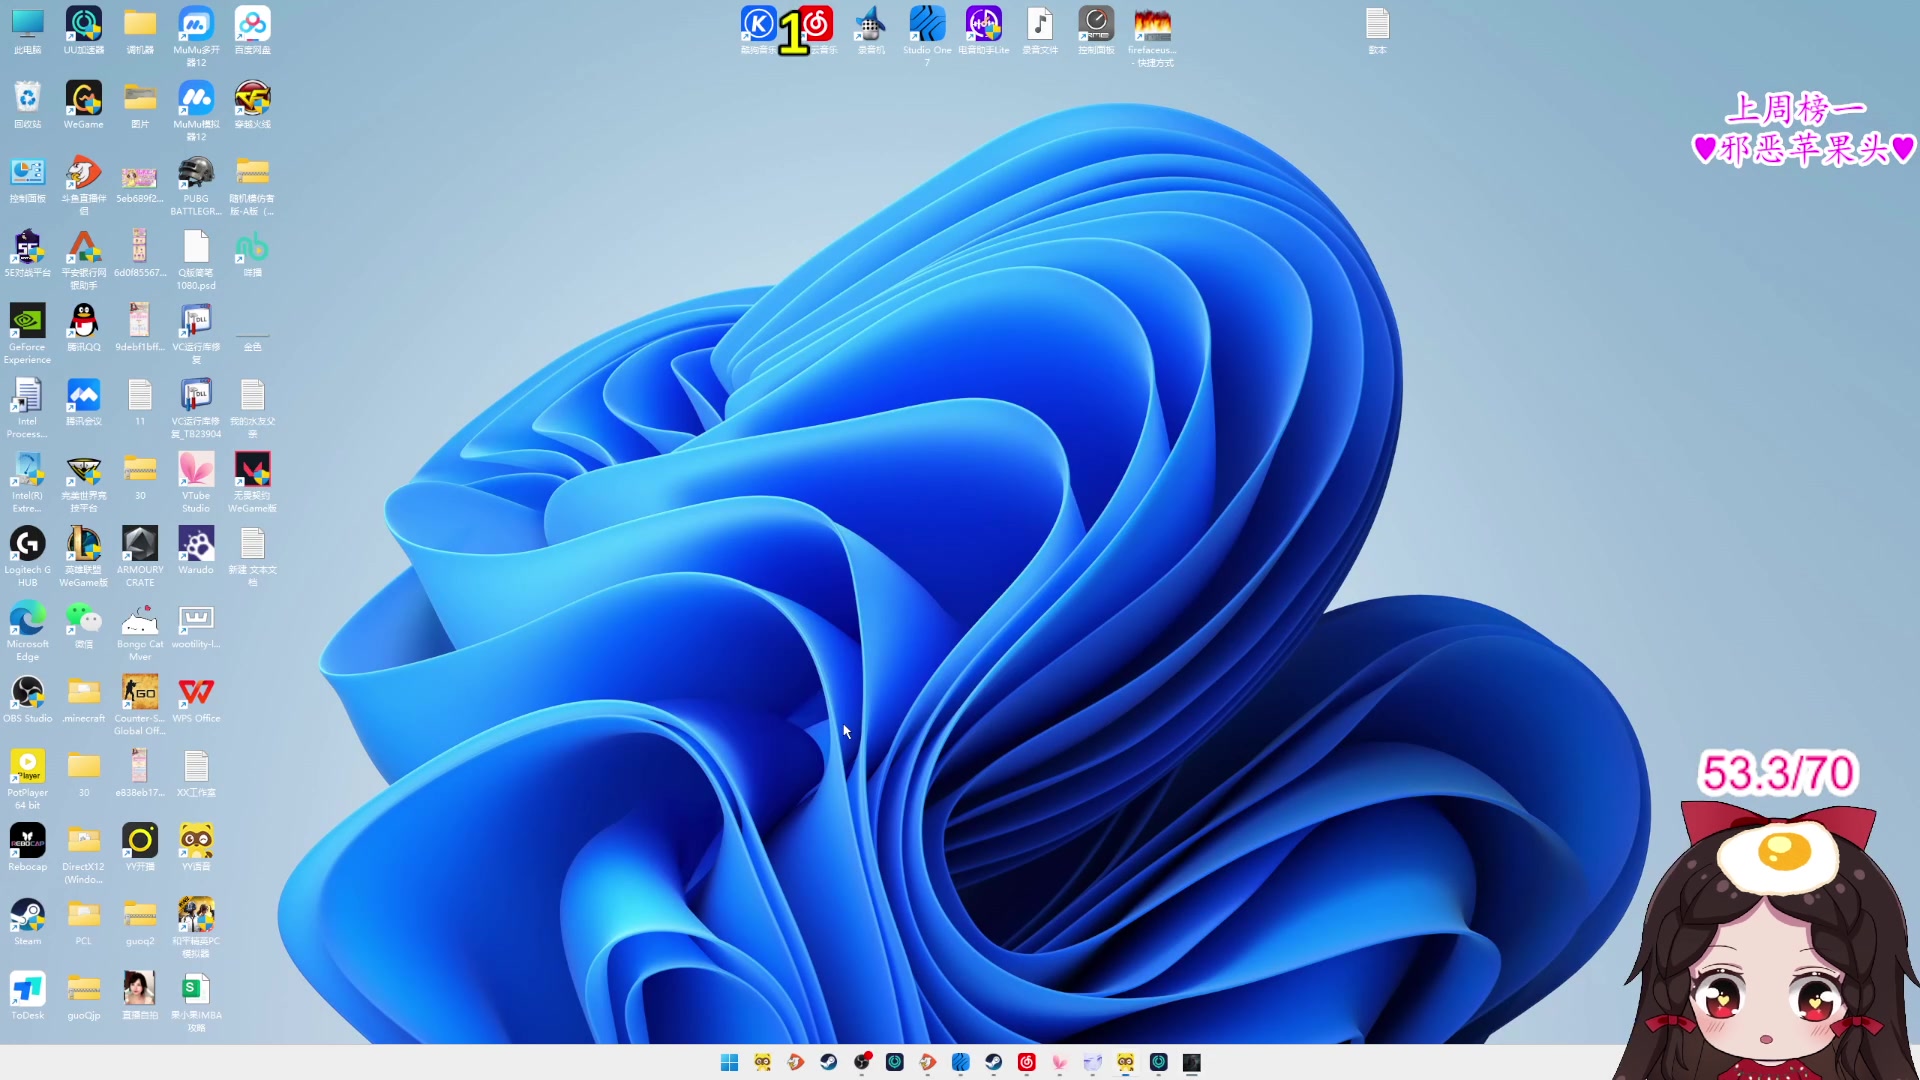Select the 录音文件 audio file
The width and height of the screenshot is (1920, 1080).
1040,30
